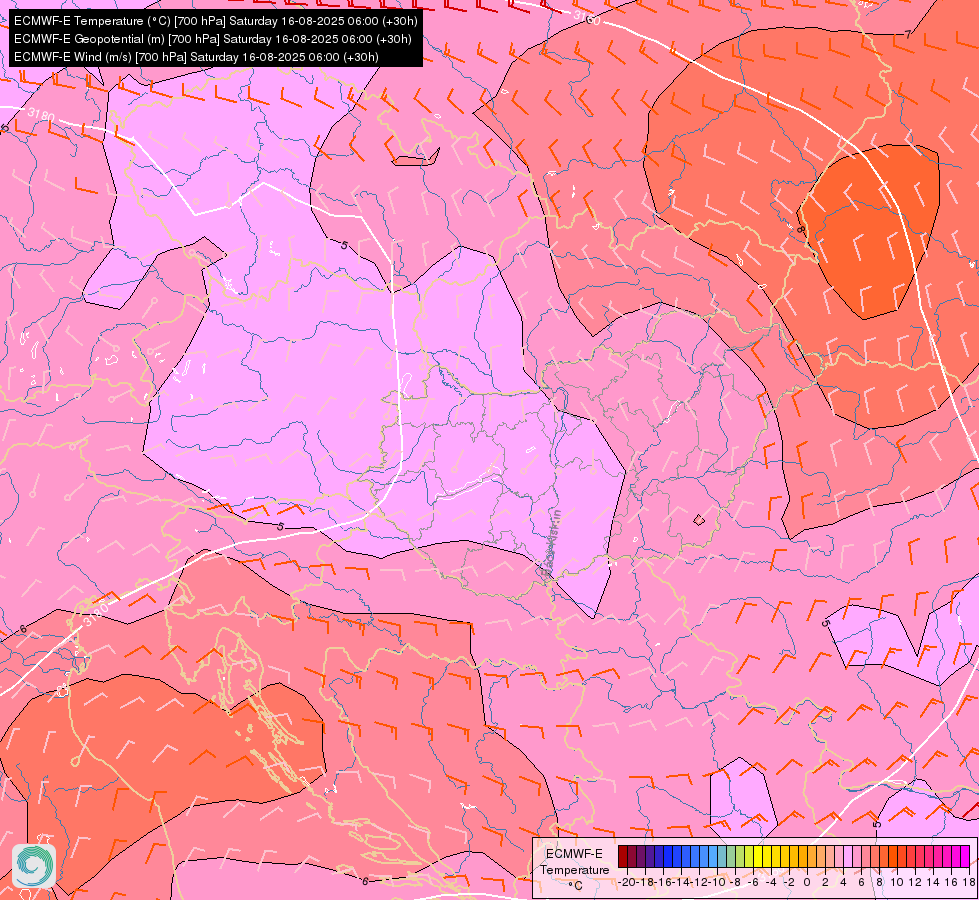
Task: Click the legend value -6
Action: [x=753, y=882]
